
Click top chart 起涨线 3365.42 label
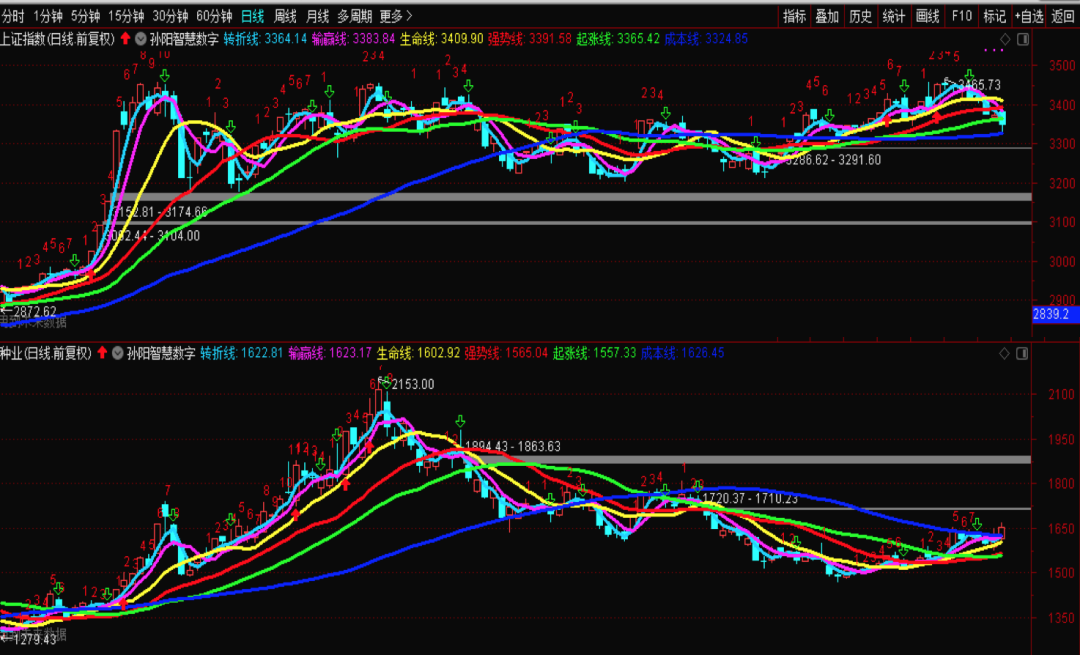tap(618, 39)
